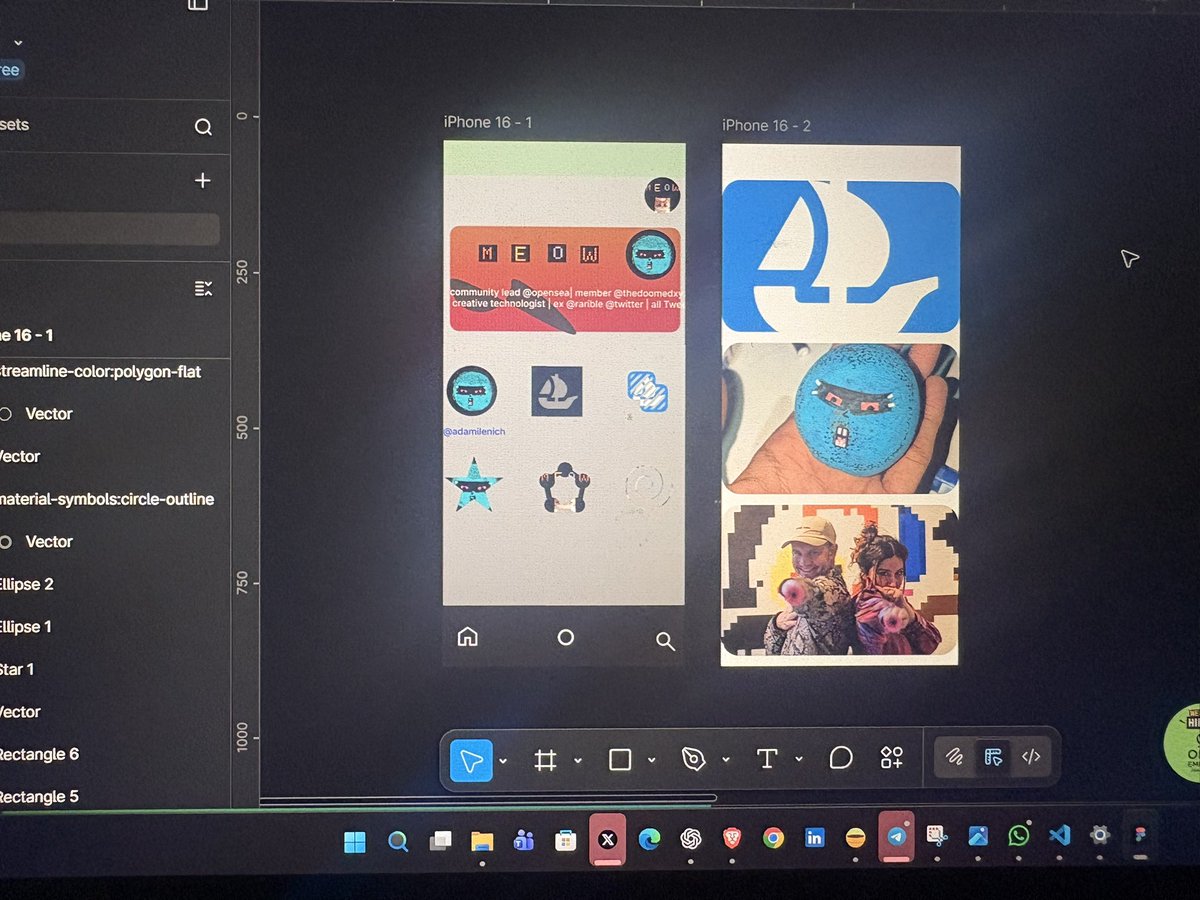Select the Ellipse 2 layer
The width and height of the screenshot is (1200, 900).
(x=26, y=584)
